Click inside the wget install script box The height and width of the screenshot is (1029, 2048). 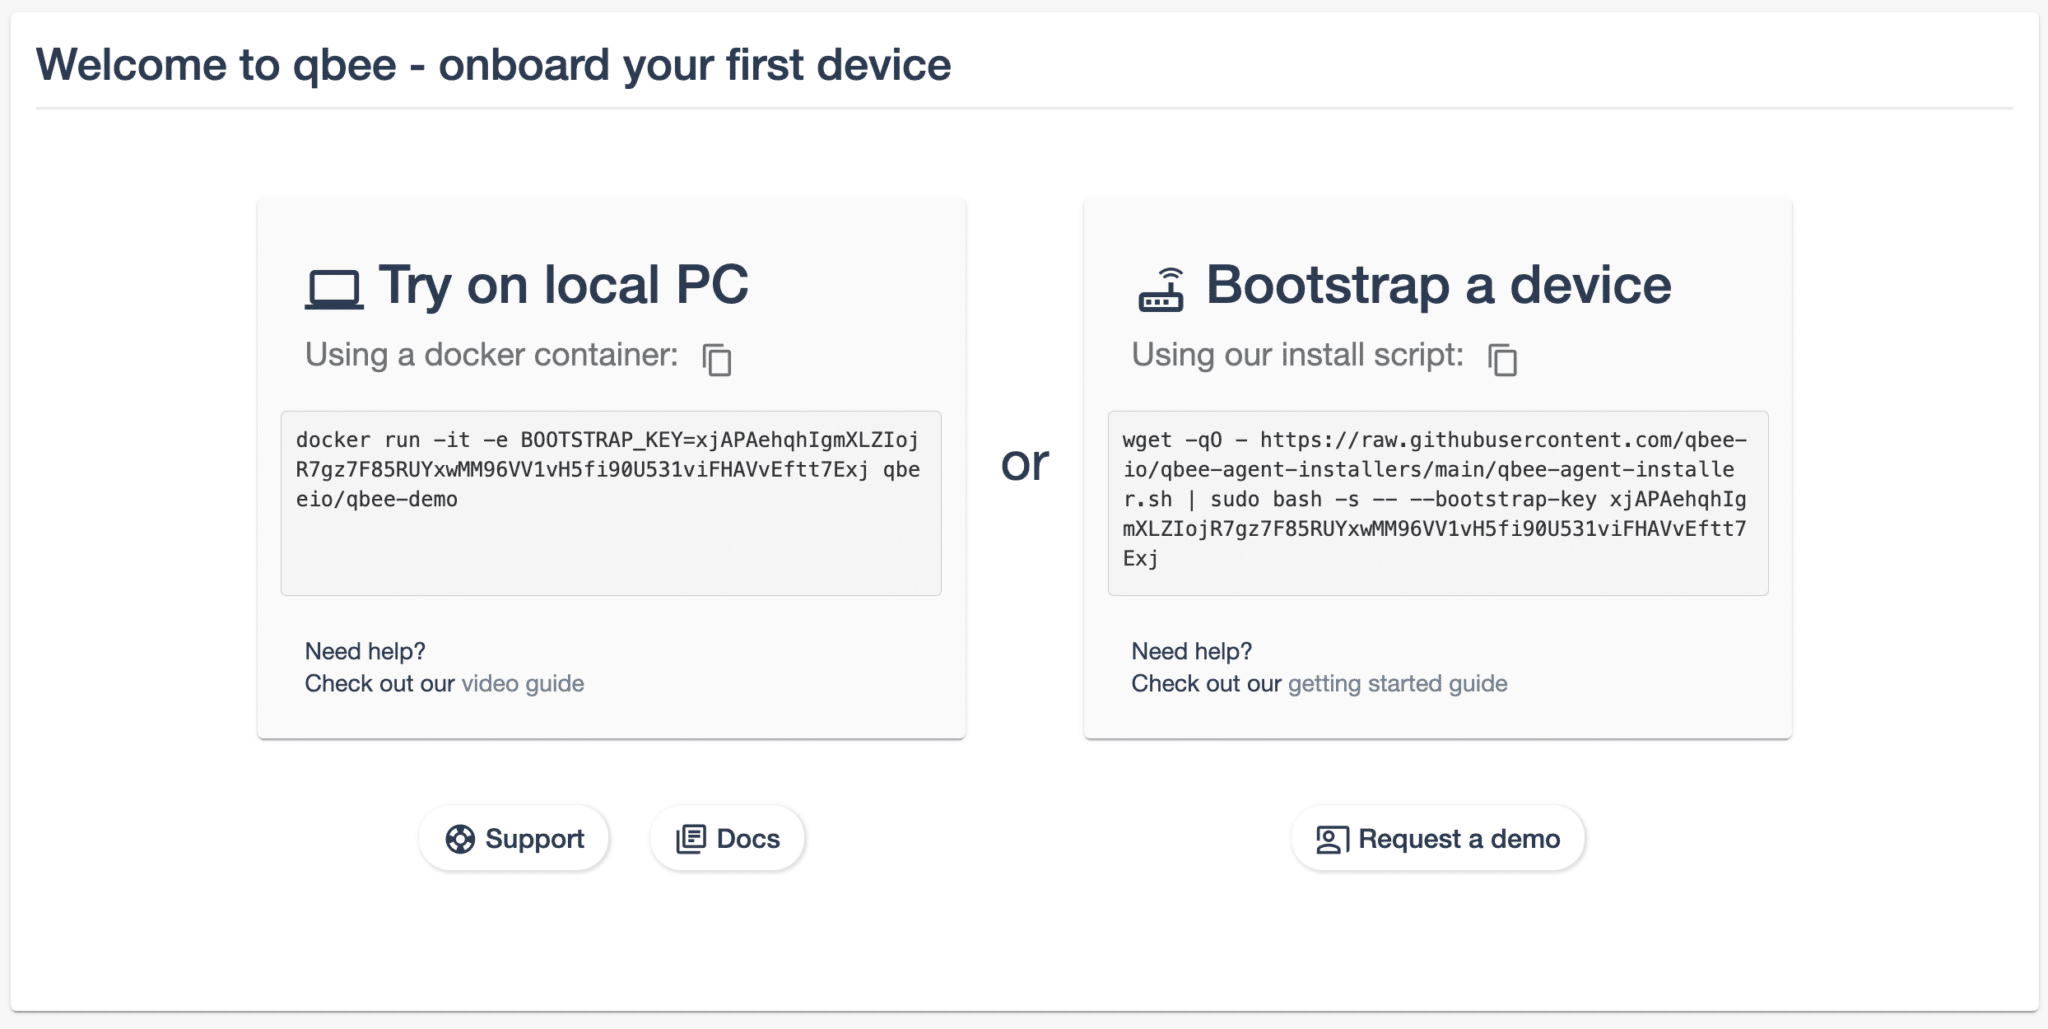coord(1438,503)
